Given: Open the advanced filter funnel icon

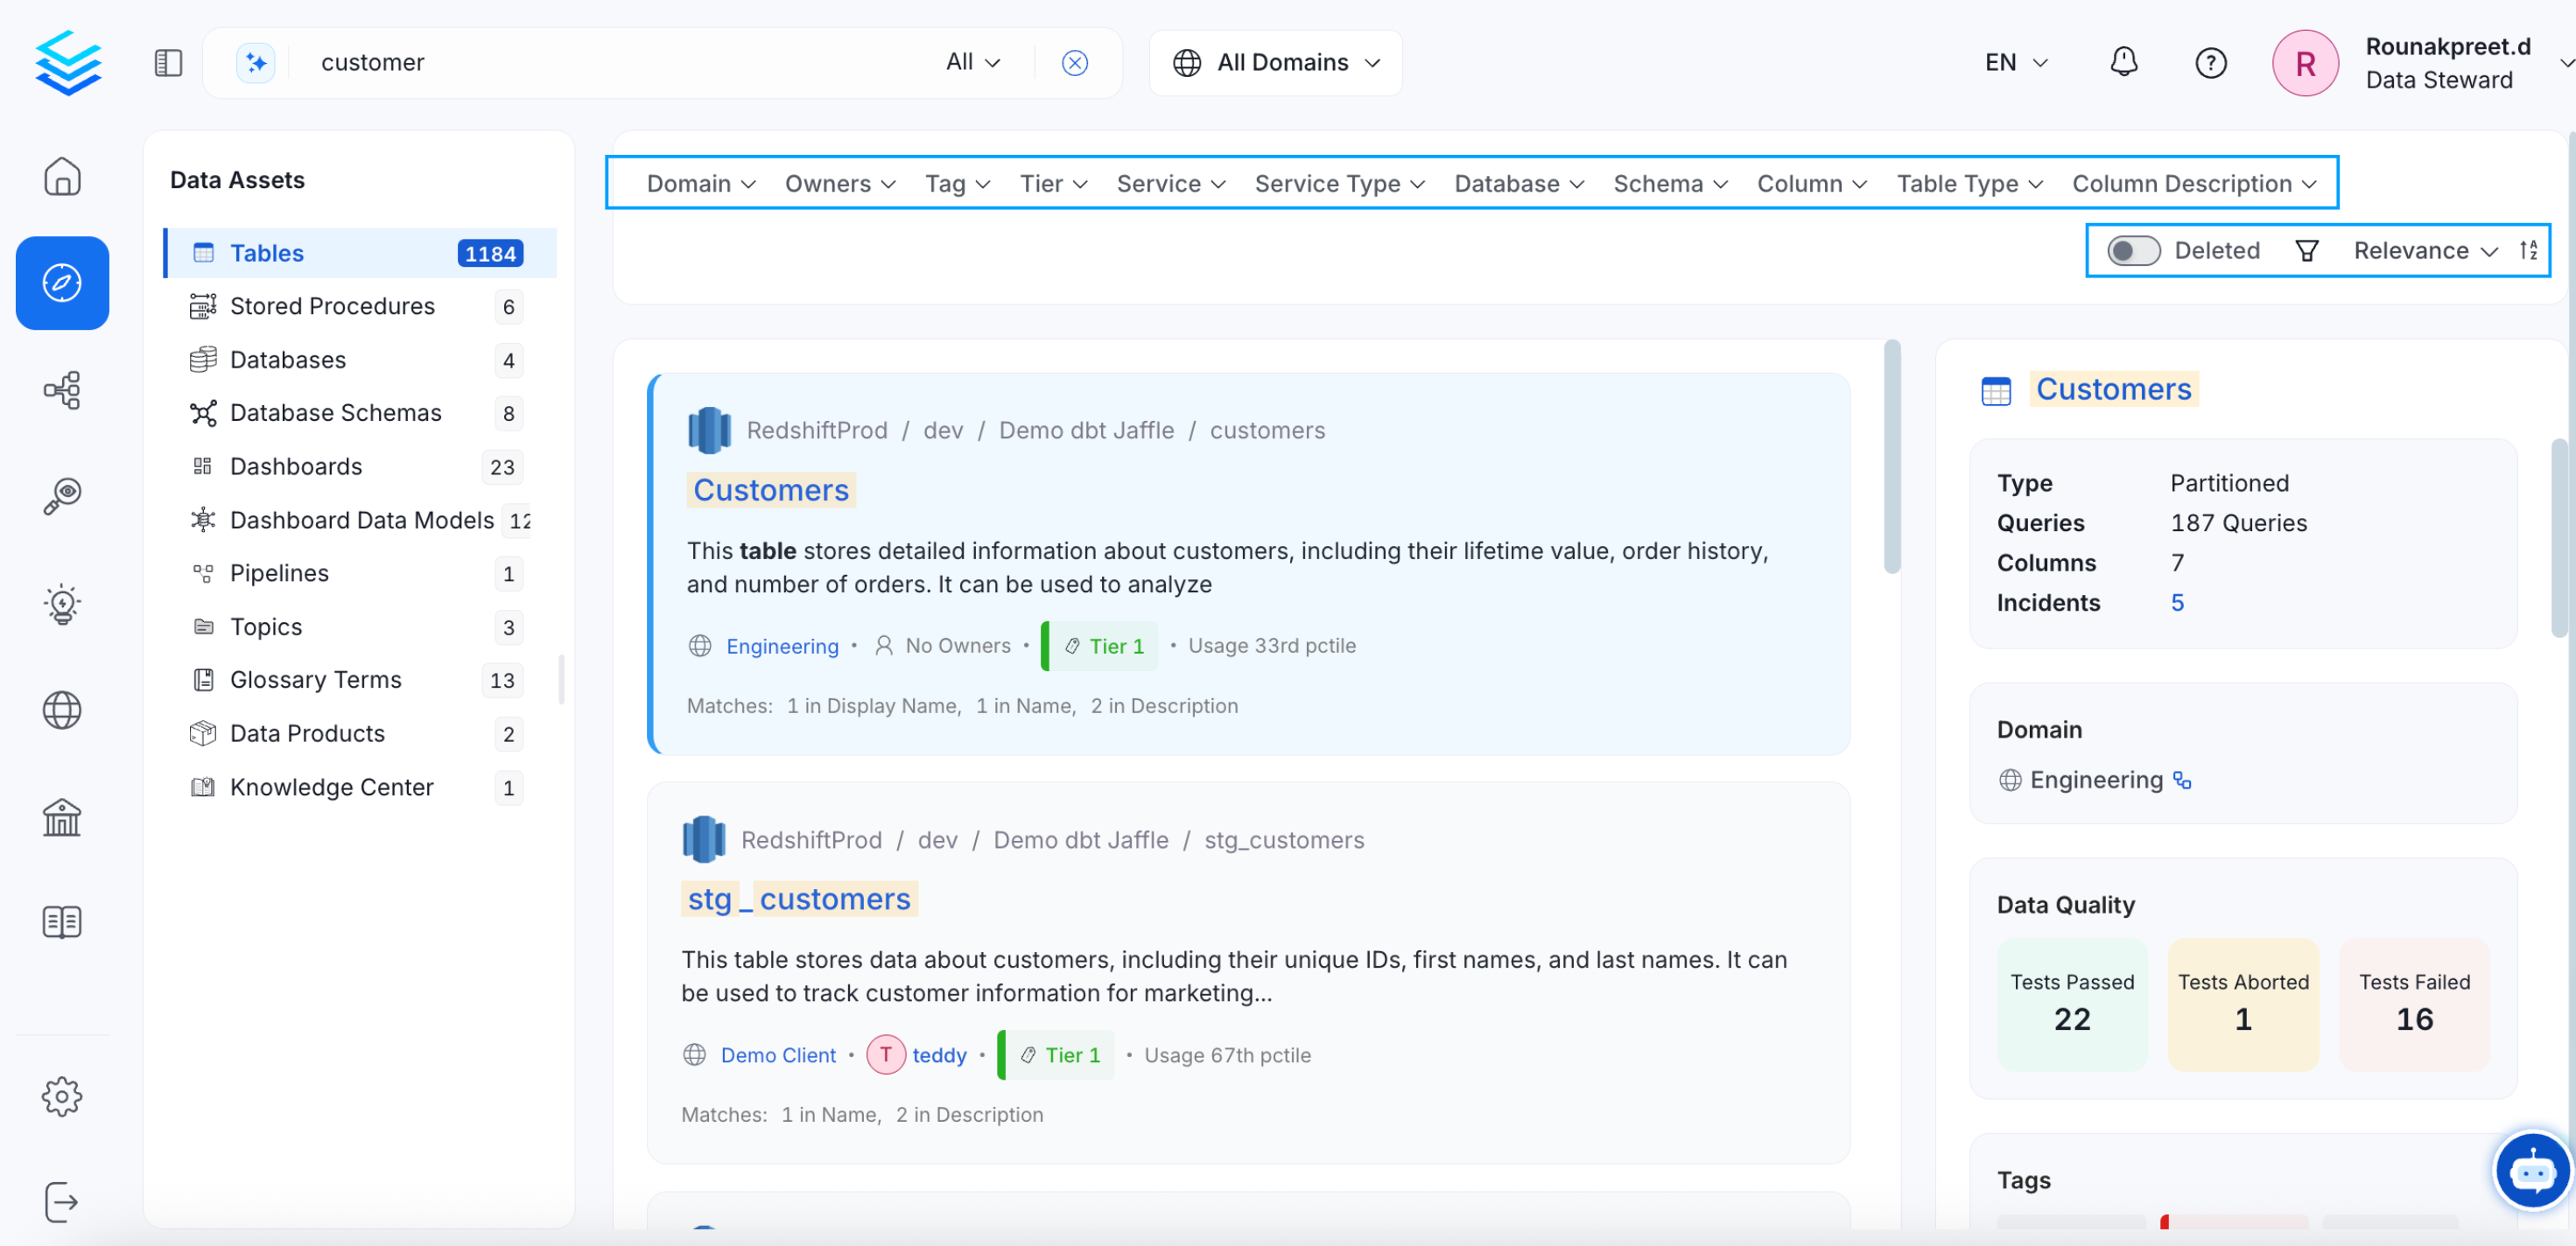Looking at the screenshot, I should coord(2307,250).
